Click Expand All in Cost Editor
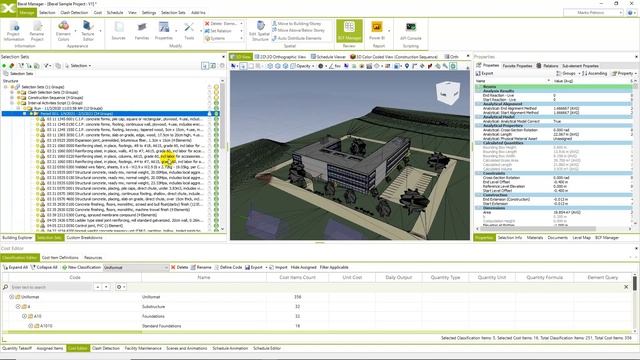 (16, 267)
